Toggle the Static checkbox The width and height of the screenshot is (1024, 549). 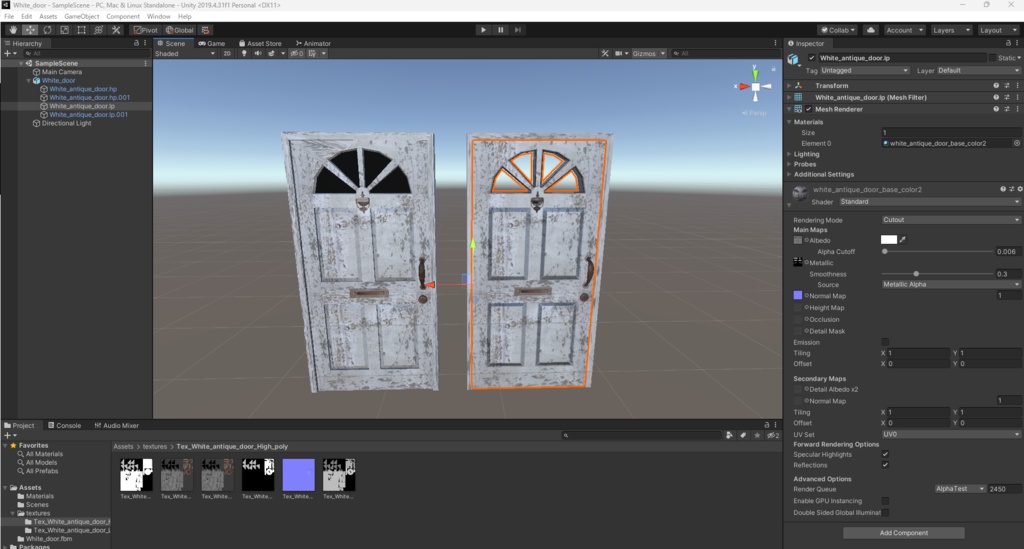[x=992, y=57]
